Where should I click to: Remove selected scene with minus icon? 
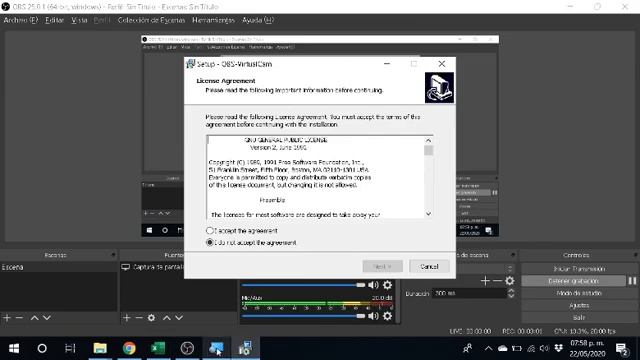(19, 318)
